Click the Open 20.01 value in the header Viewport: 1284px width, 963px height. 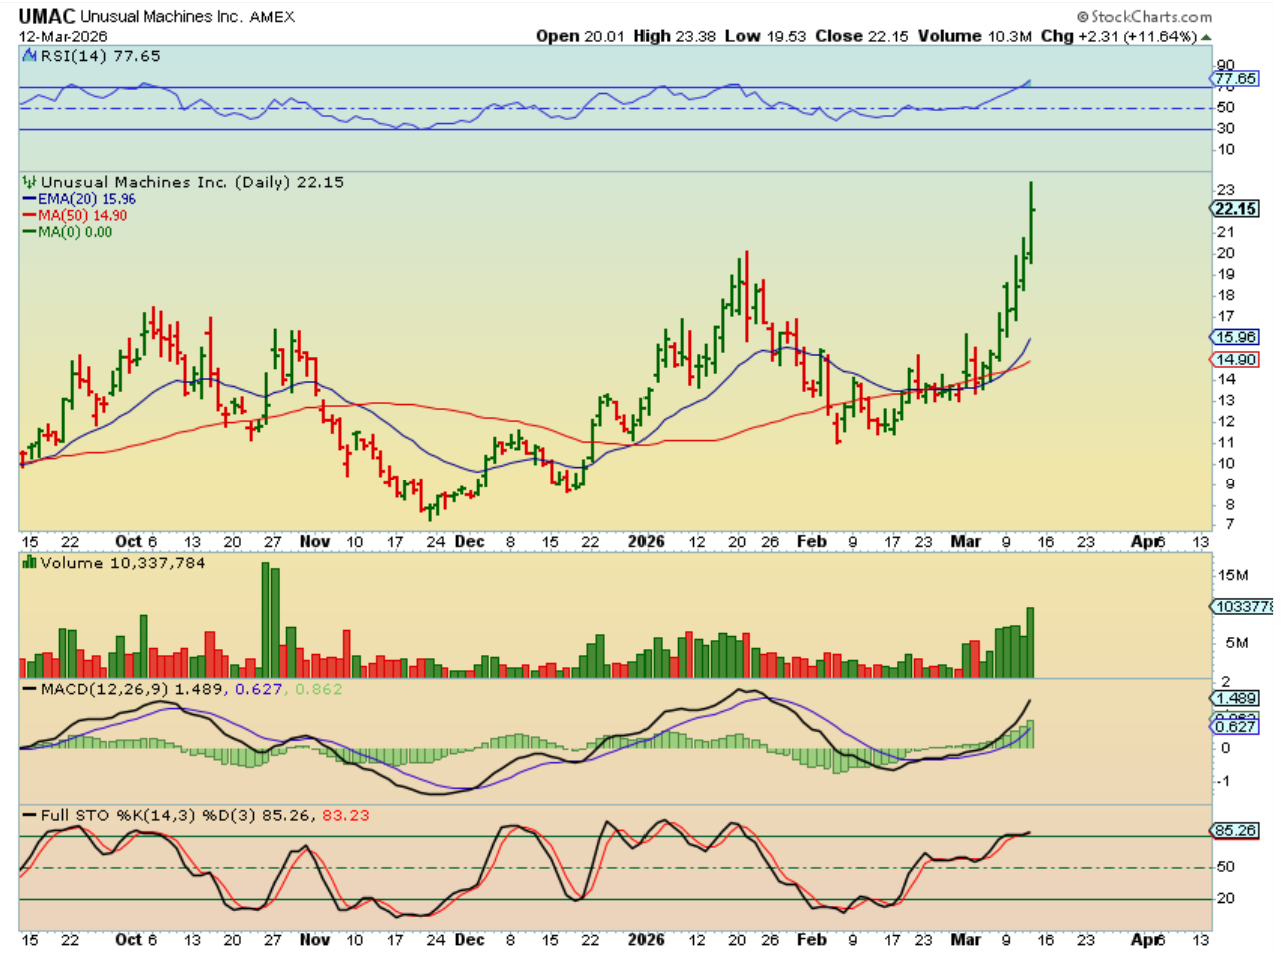(580, 36)
